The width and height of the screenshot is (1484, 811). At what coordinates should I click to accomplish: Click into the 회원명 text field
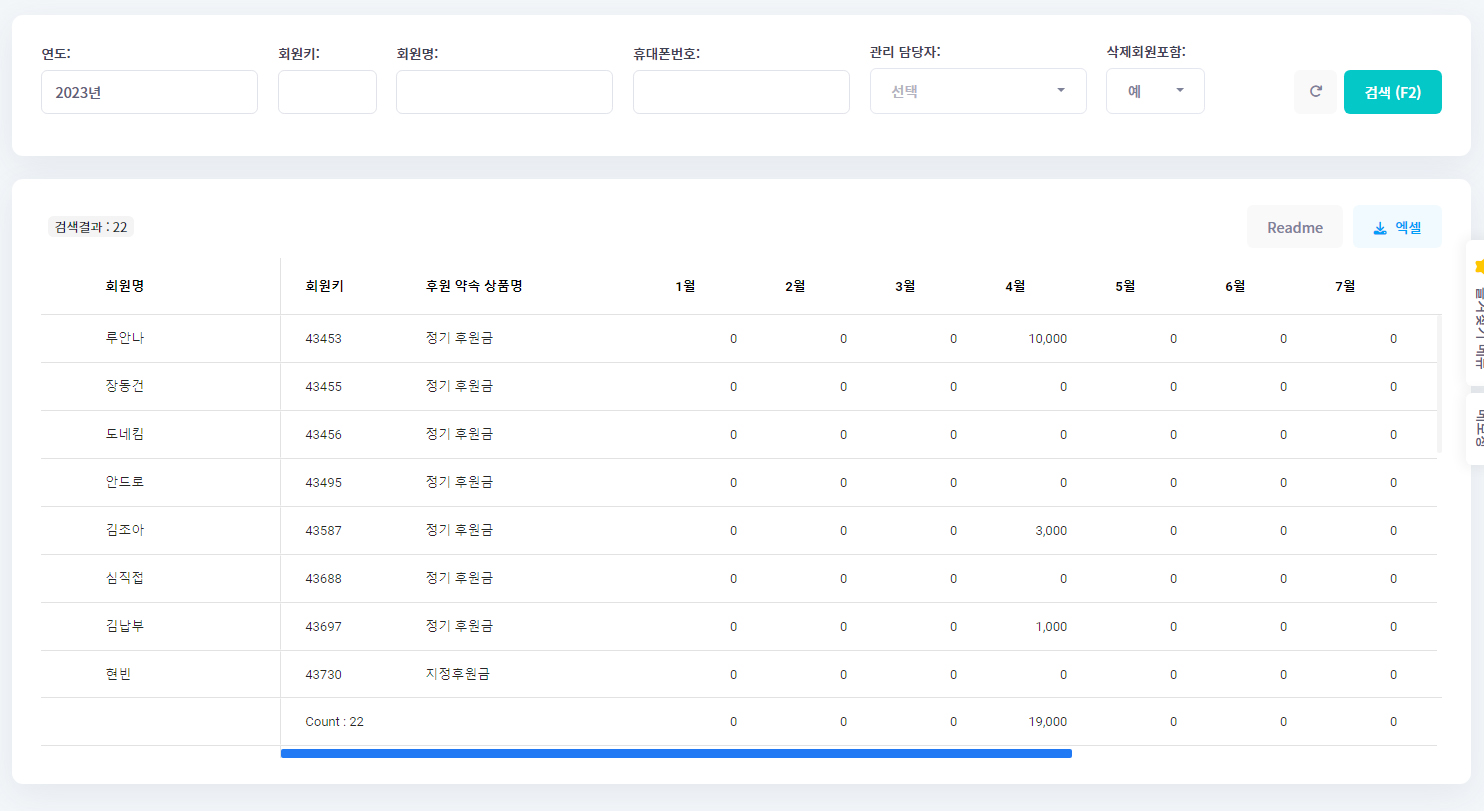click(x=504, y=92)
